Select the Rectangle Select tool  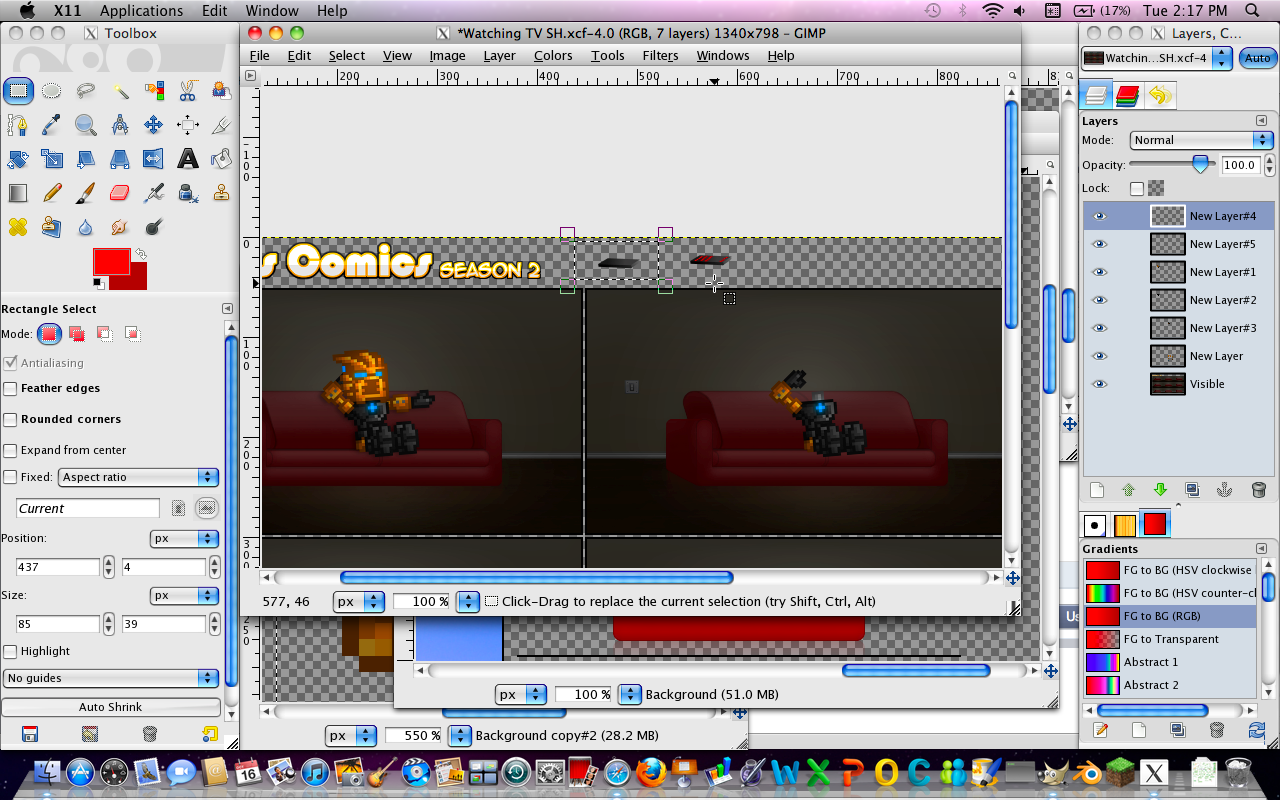point(18,91)
